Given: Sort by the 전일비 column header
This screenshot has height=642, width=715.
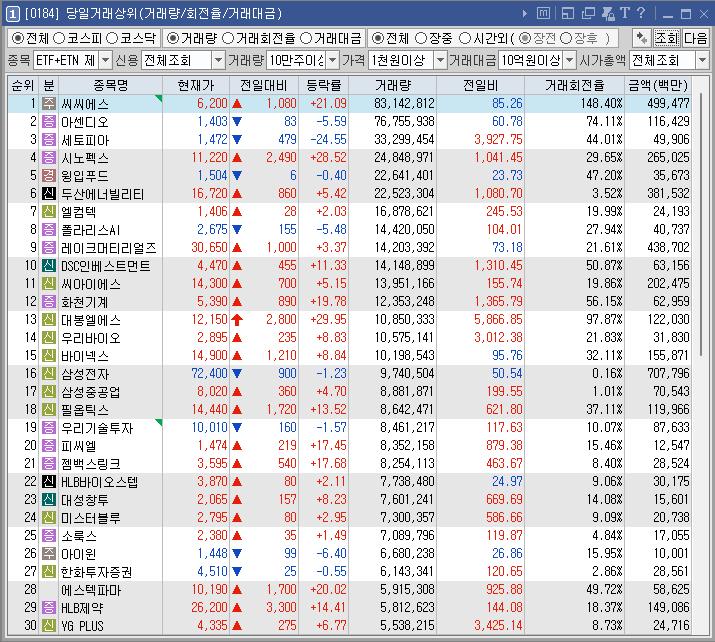Looking at the screenshot, I should click(480, 85).
